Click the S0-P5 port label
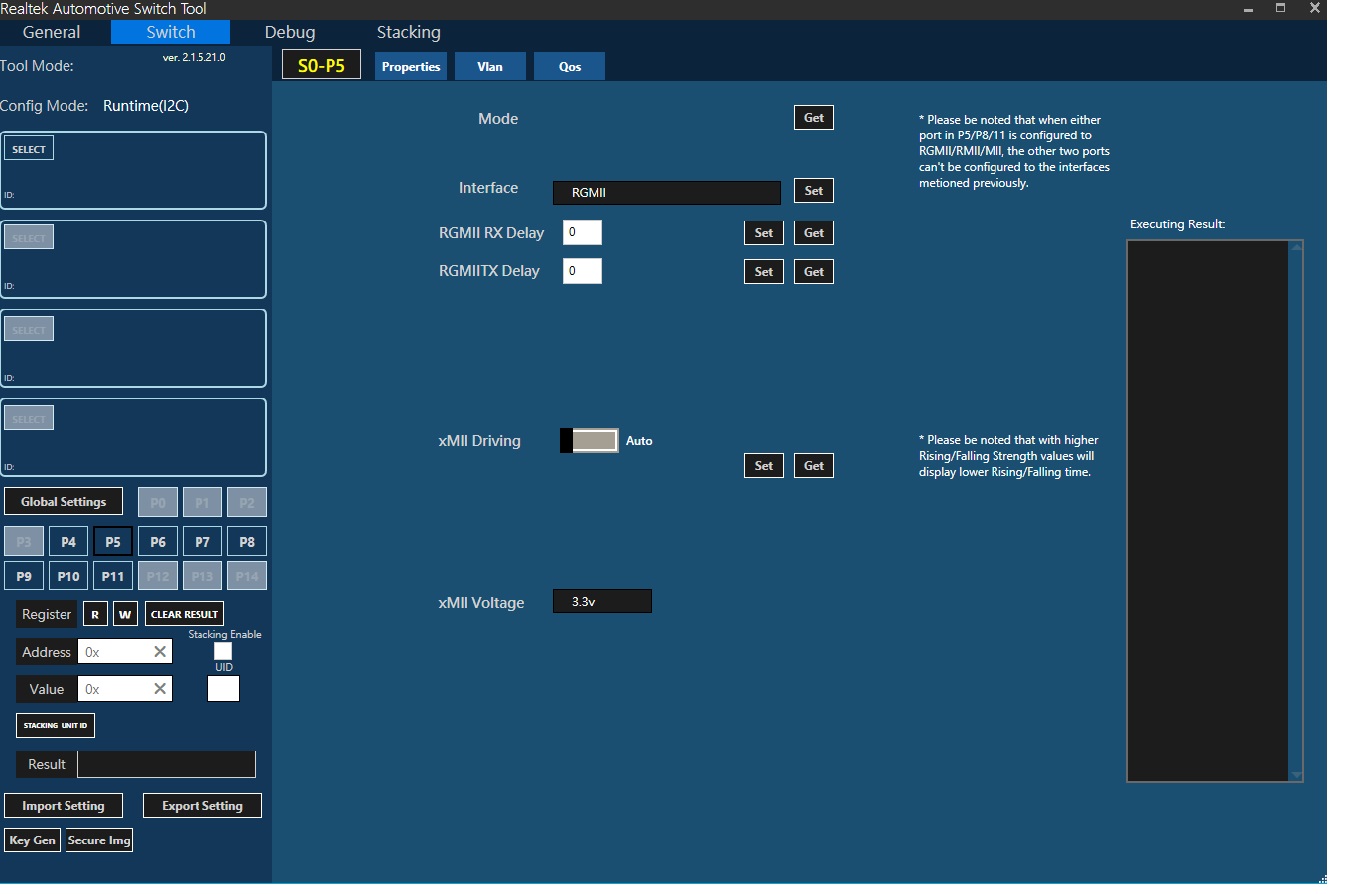 [321, 66]
